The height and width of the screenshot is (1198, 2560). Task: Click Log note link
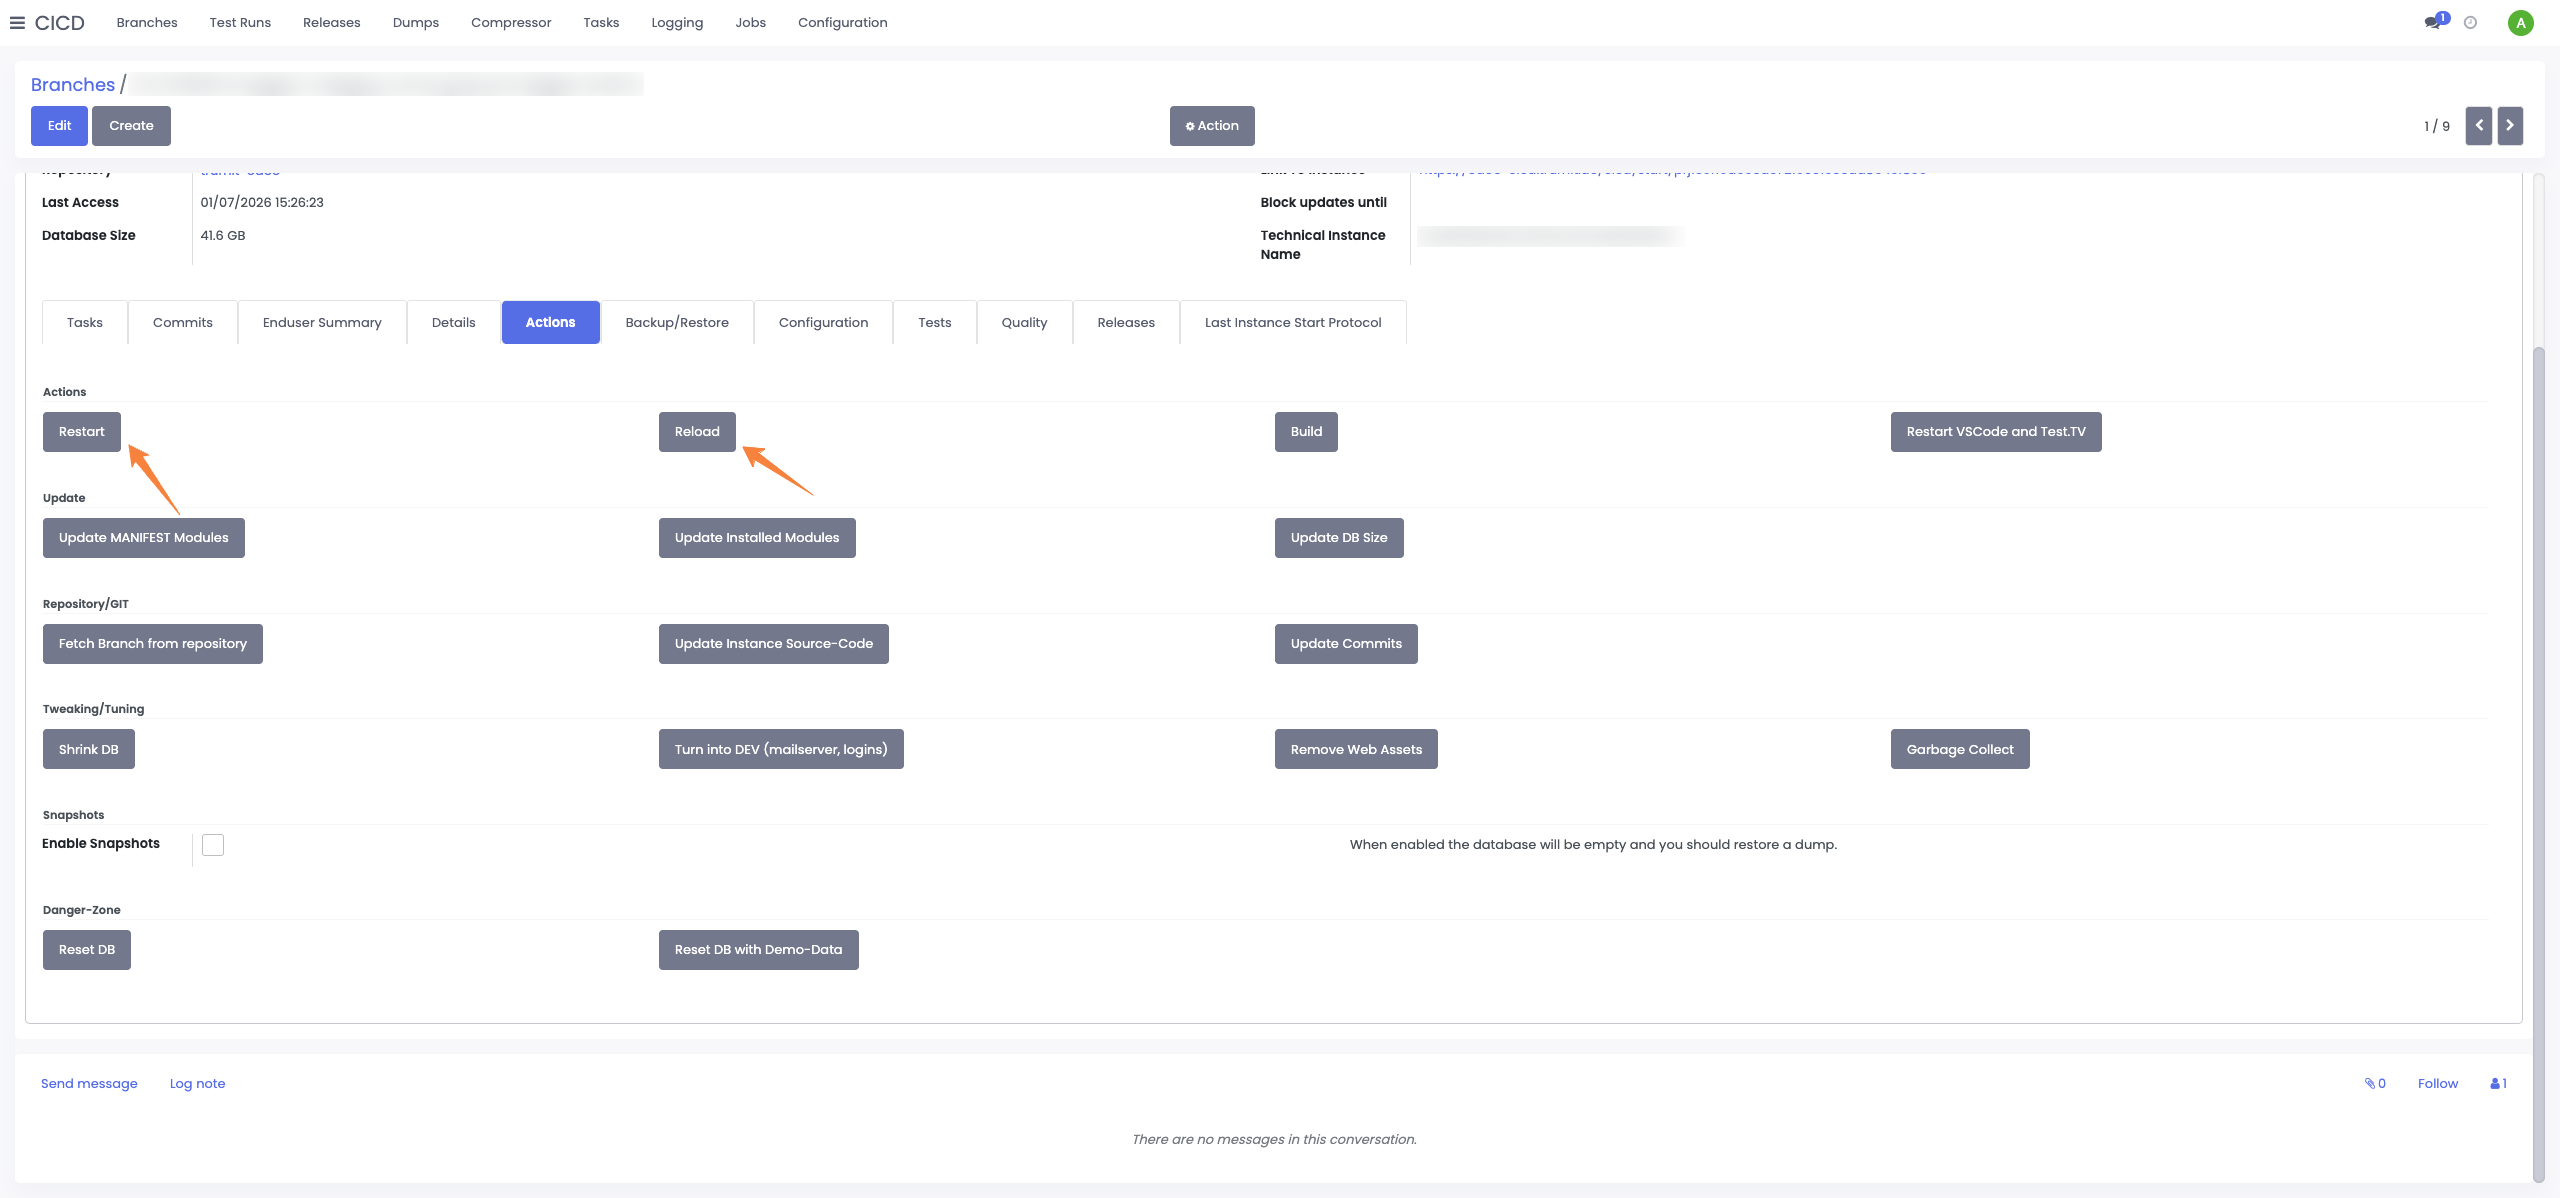coord(197,1083)
